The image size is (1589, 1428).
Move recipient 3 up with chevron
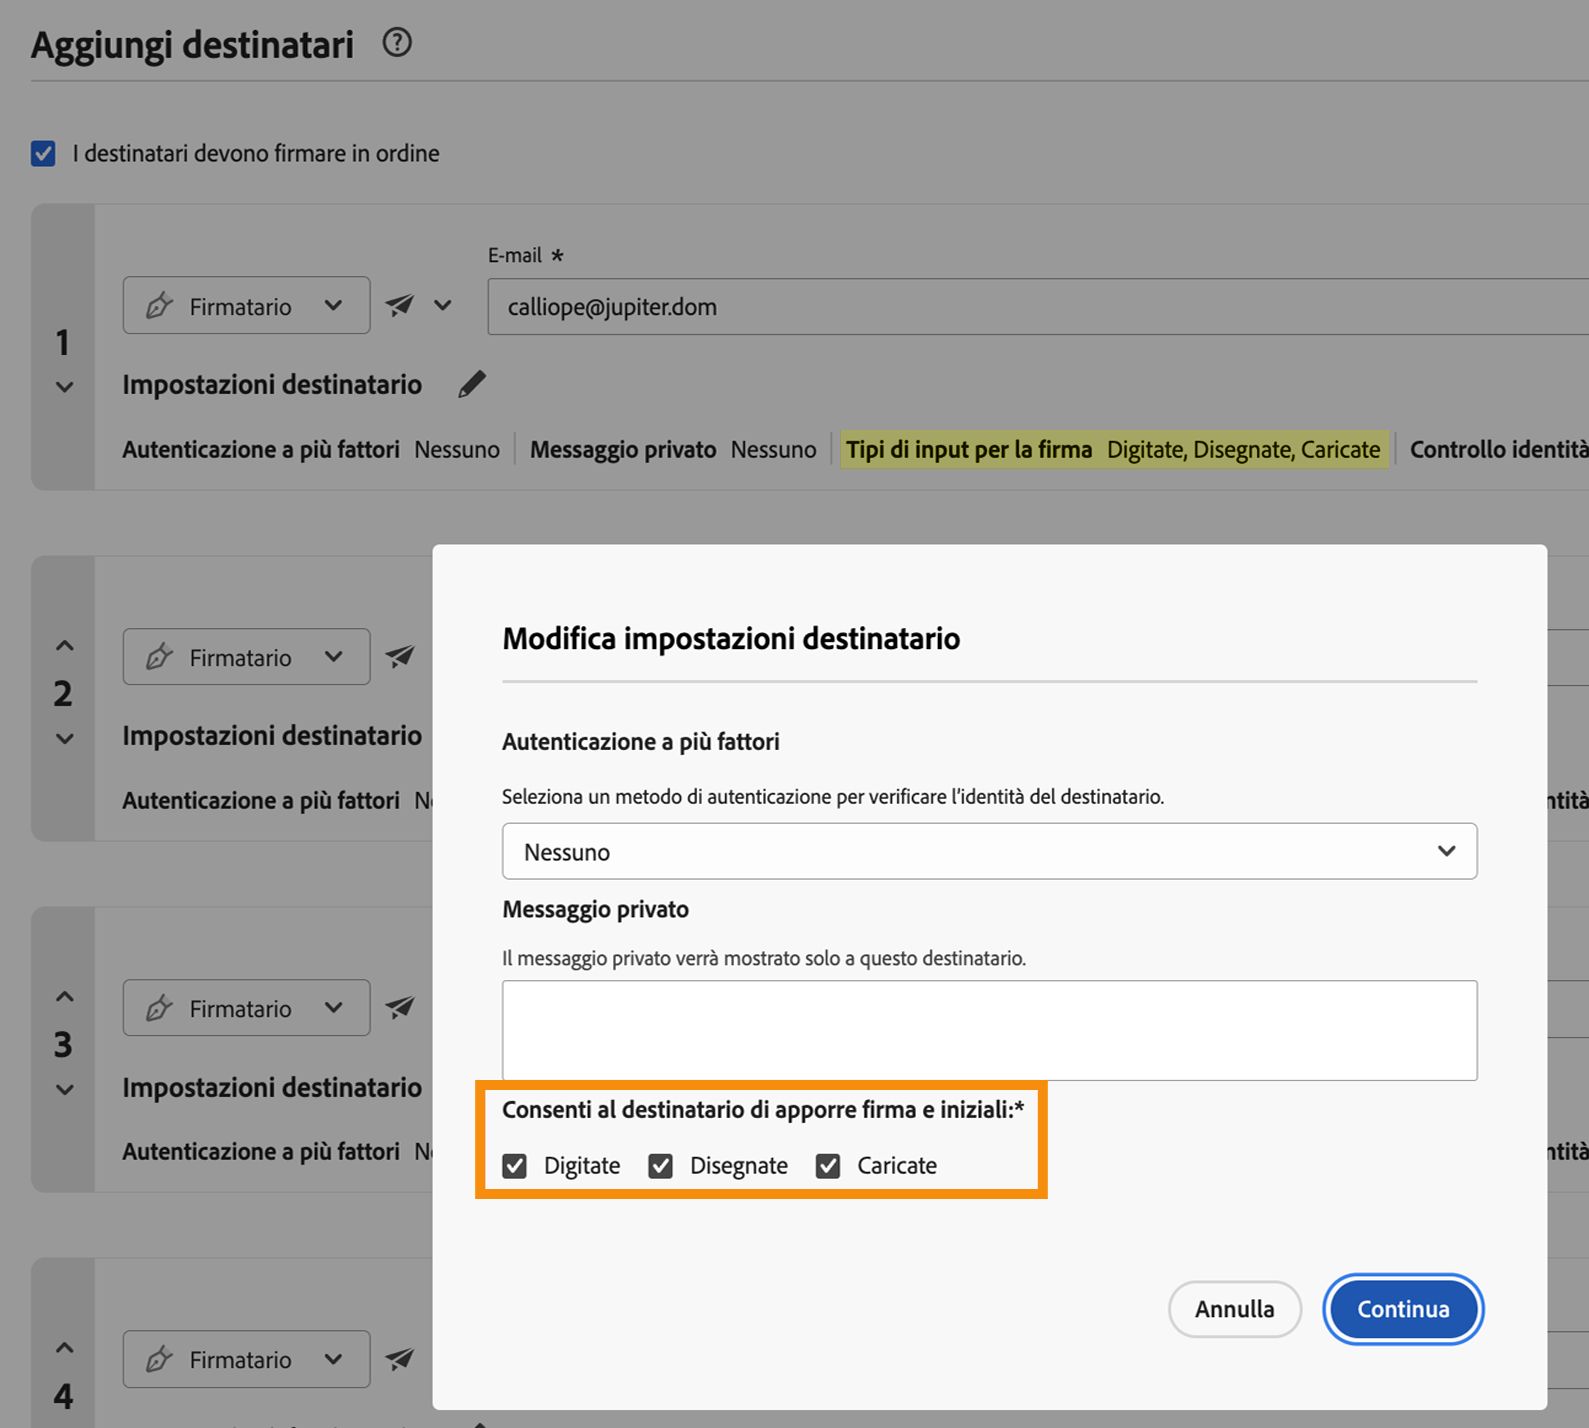tap(64, 997)
